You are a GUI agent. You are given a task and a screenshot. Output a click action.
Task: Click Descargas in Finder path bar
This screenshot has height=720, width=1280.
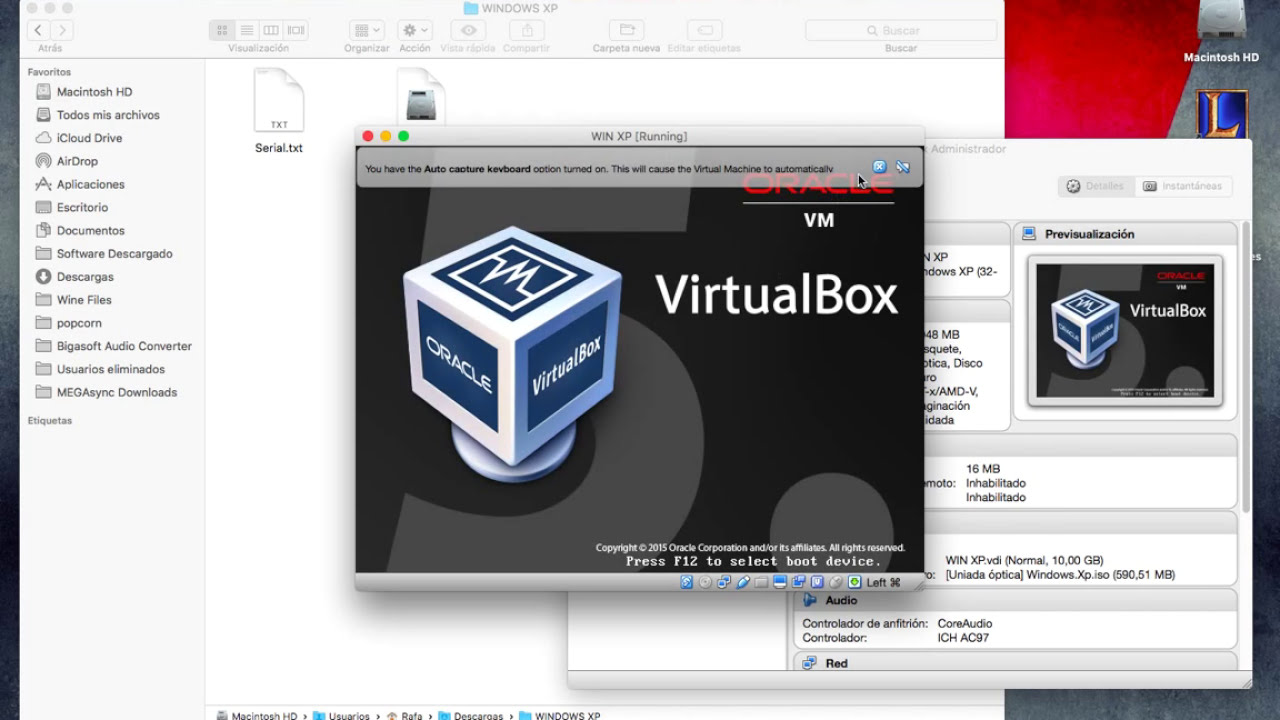point(470,715)
